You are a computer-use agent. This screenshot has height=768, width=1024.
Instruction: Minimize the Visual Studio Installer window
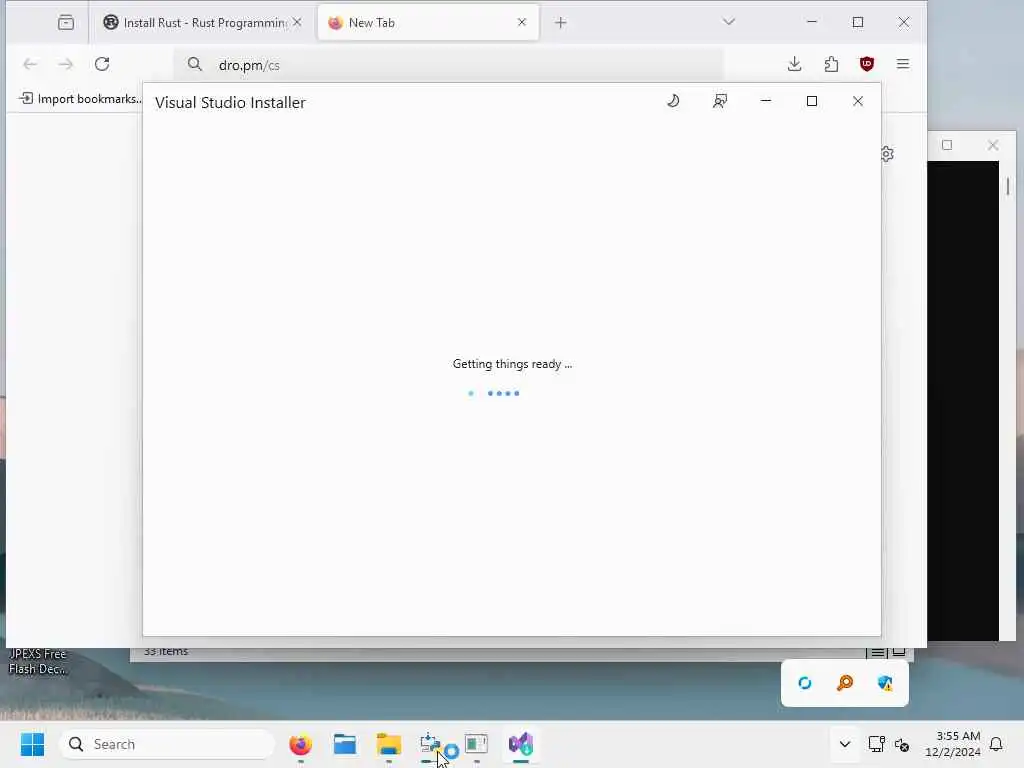click(x=766, y=101)
